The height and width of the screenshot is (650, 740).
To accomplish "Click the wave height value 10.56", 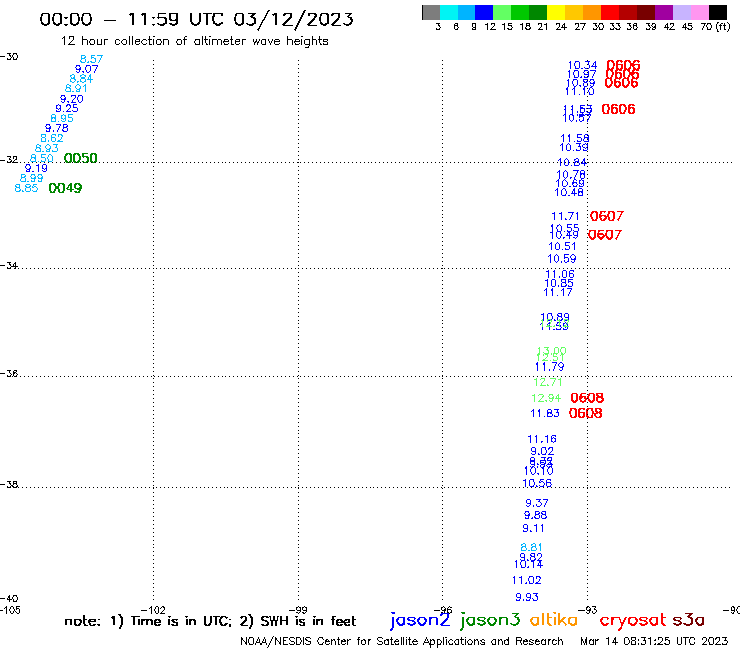I will [537, 483].
